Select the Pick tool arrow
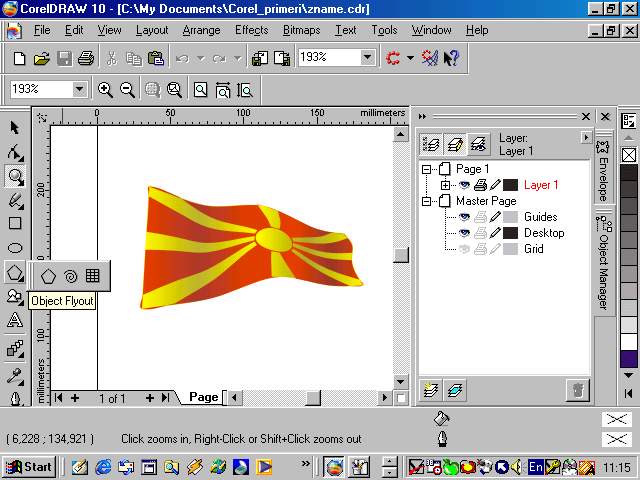Screen dimensions: 640x480 [15, 127]
